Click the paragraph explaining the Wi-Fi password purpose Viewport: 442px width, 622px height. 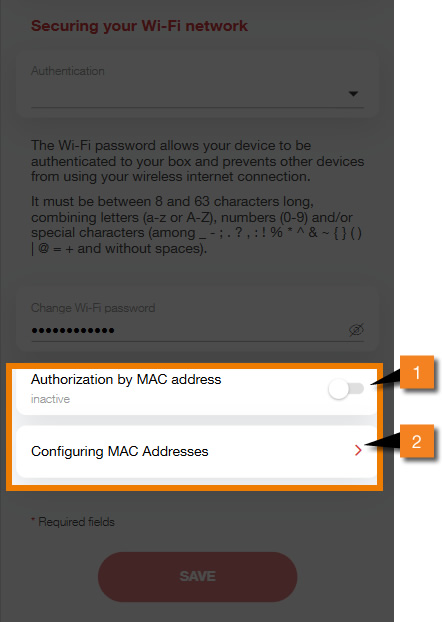(x=198, y=161)
